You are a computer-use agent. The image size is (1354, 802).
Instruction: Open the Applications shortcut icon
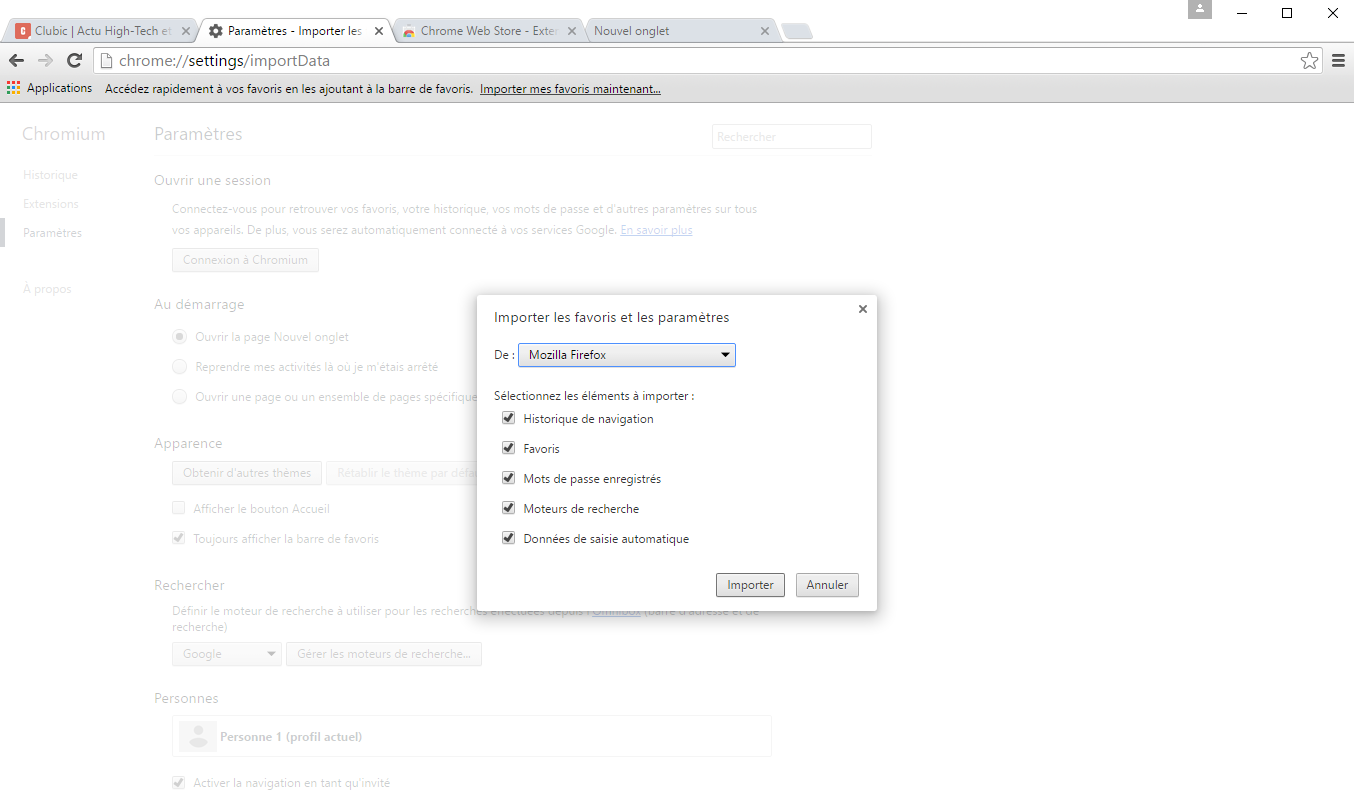point(14,88)
